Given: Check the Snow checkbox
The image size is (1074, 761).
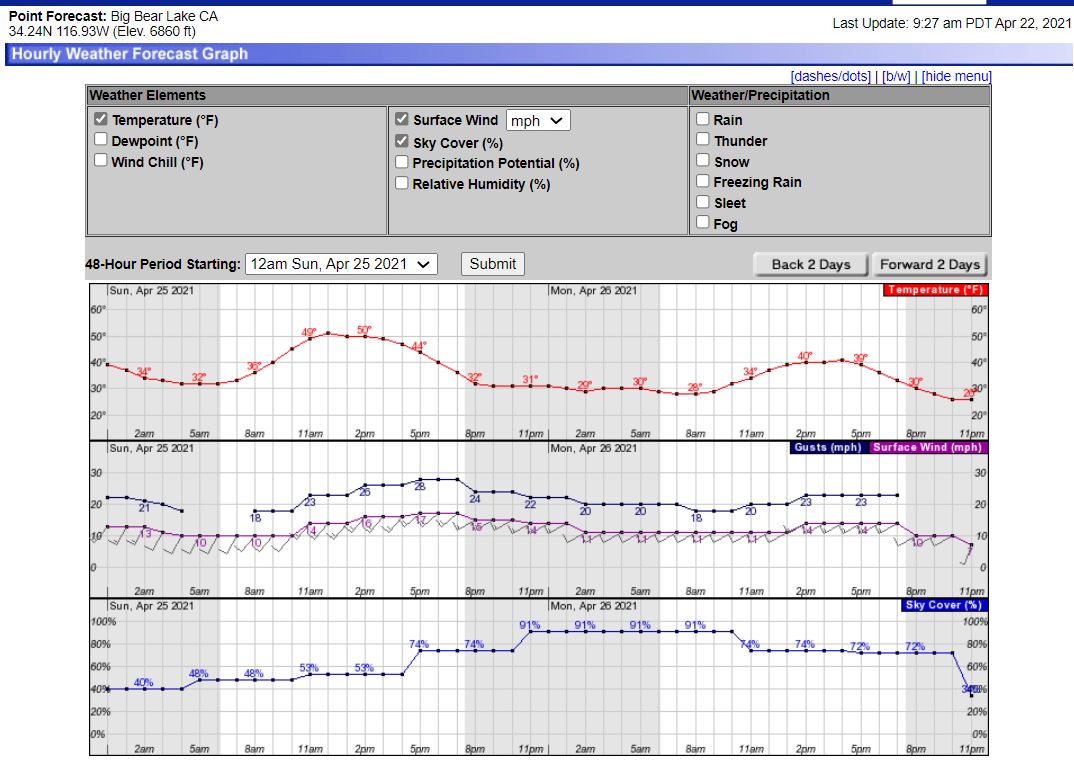Looking at the screenshot, I should [x=703, y=161].
